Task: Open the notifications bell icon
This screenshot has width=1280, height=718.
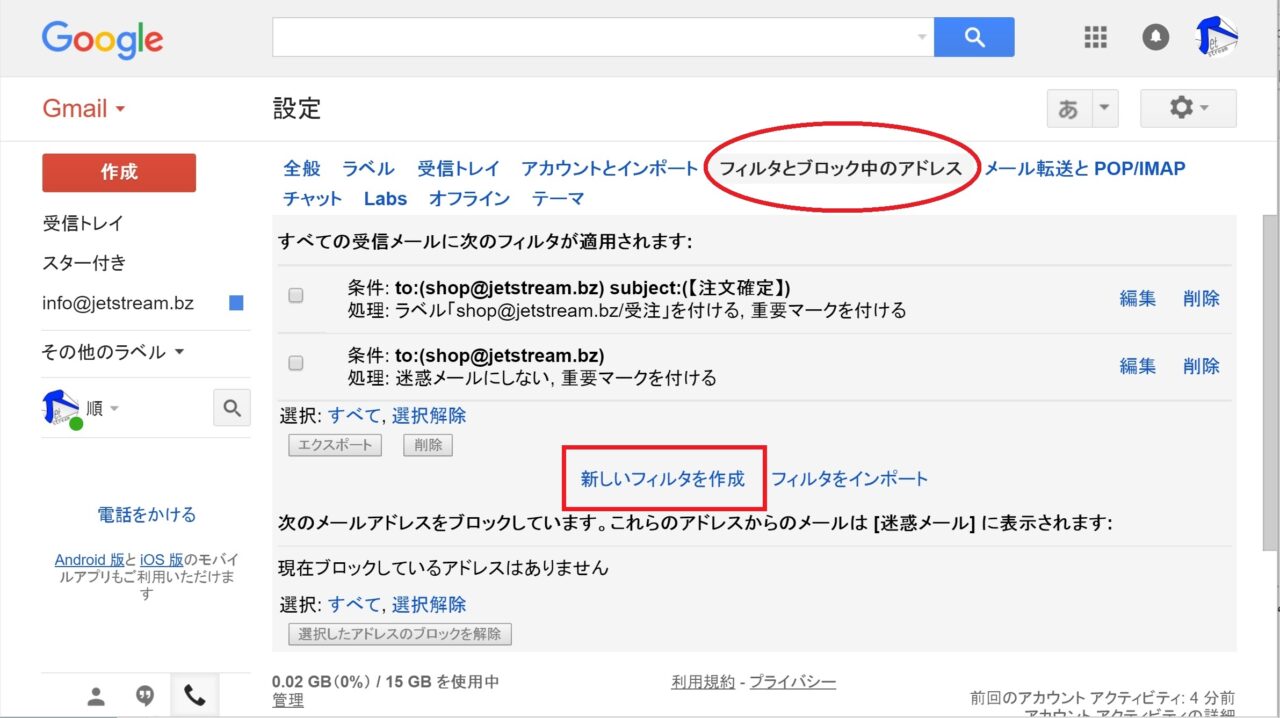Action: 1156,38
